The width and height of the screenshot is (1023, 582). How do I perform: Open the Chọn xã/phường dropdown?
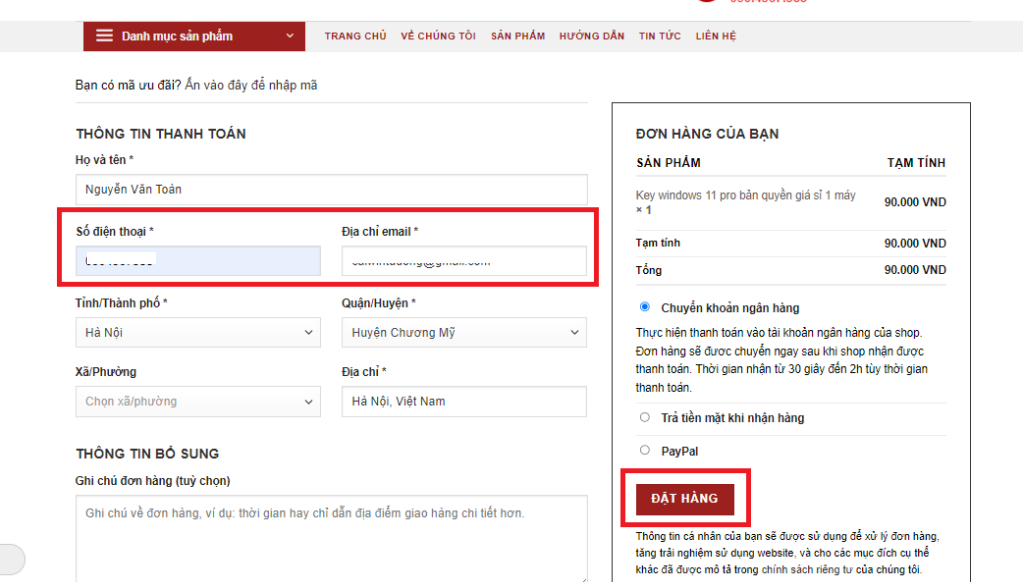pos(198,401)
